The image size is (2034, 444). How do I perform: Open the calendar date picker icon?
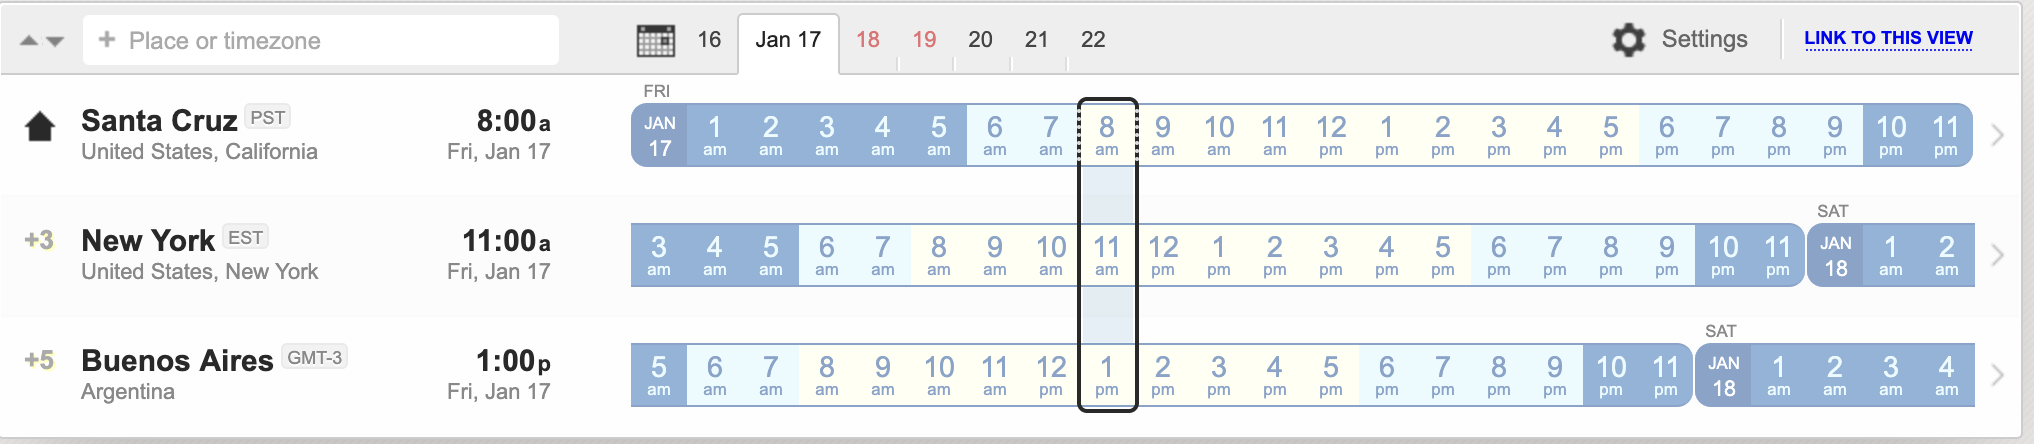(655, 40)
